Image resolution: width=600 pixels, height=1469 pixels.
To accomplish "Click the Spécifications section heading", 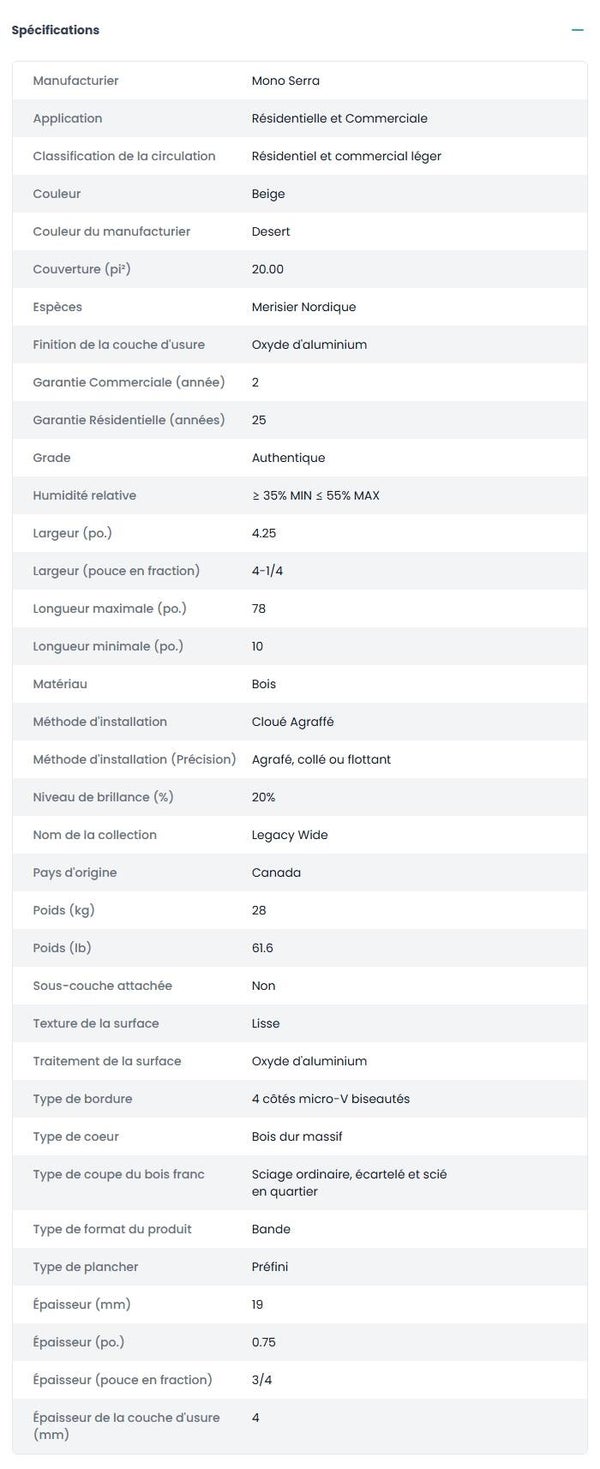I will 55,30.
